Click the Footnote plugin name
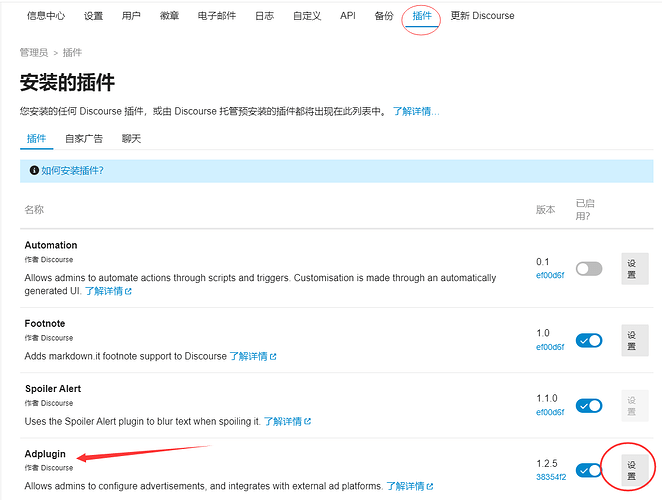Image resolution: width=662 pixels, height=500 pixels. [x=45, y=323]
